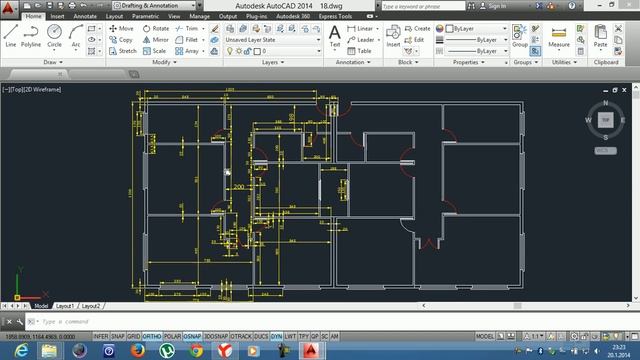The height and width of the screenshot is (360, 640).
Task: Open the Measure utility
Action: pyautogui.click(x=559, y=37)
